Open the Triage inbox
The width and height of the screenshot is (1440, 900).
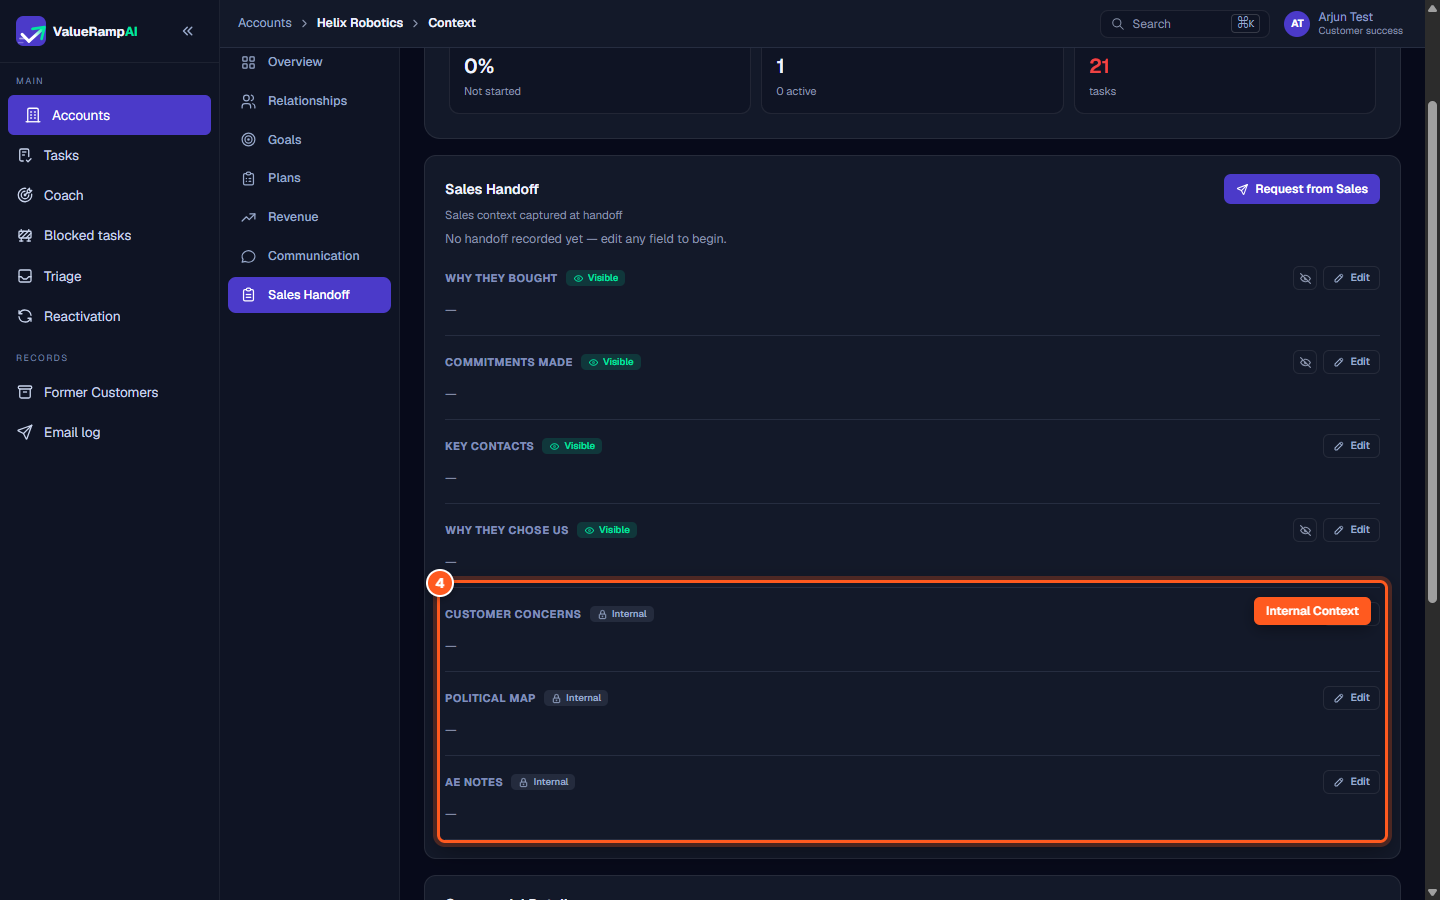point(109,276)
